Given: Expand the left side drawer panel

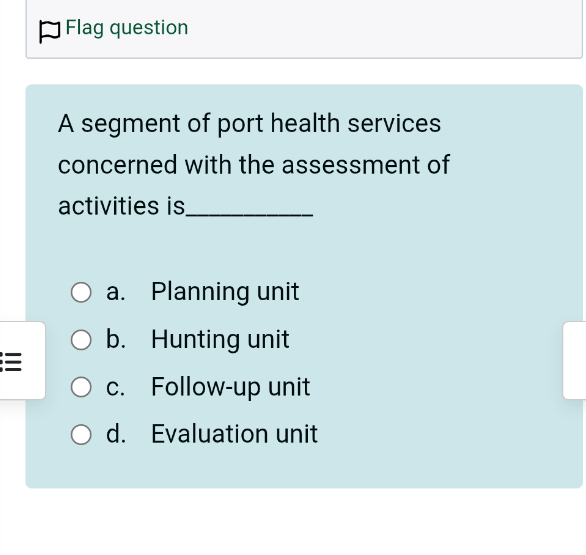Looking at the screenshot, I should (x=22, y=360).
